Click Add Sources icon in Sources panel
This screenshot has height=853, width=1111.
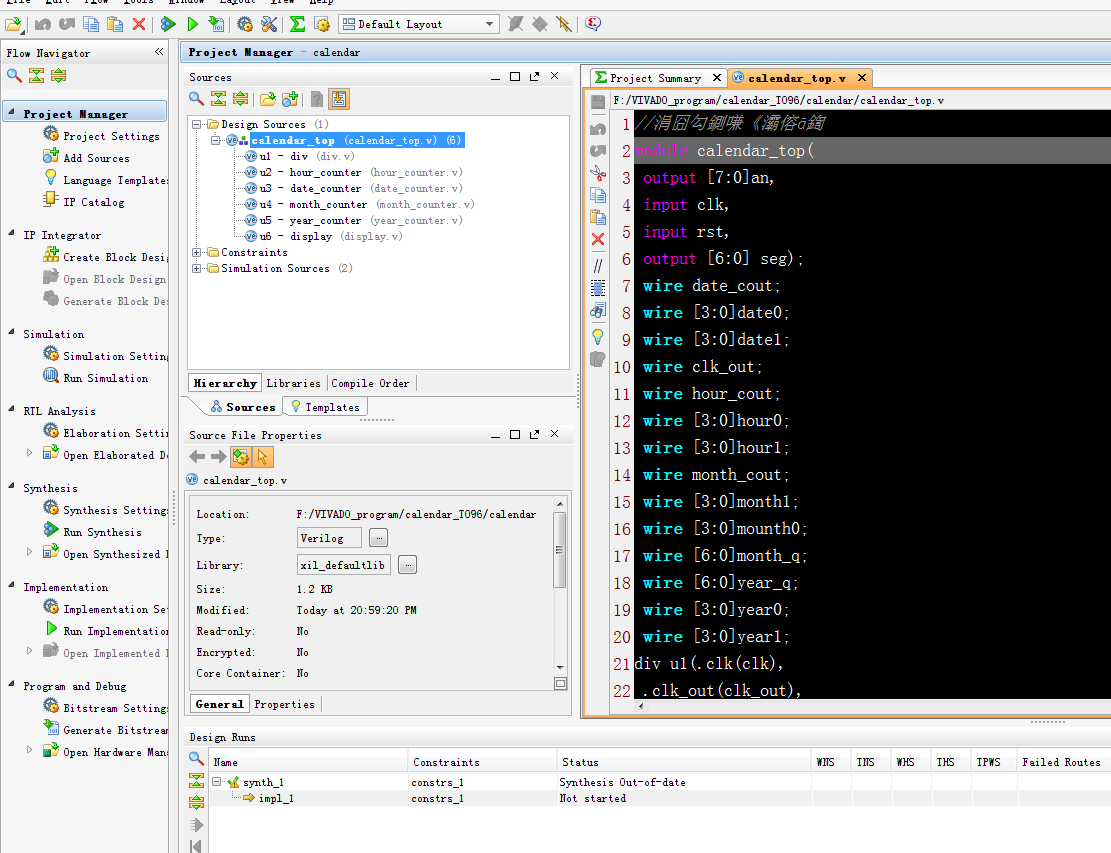point(290,99)
